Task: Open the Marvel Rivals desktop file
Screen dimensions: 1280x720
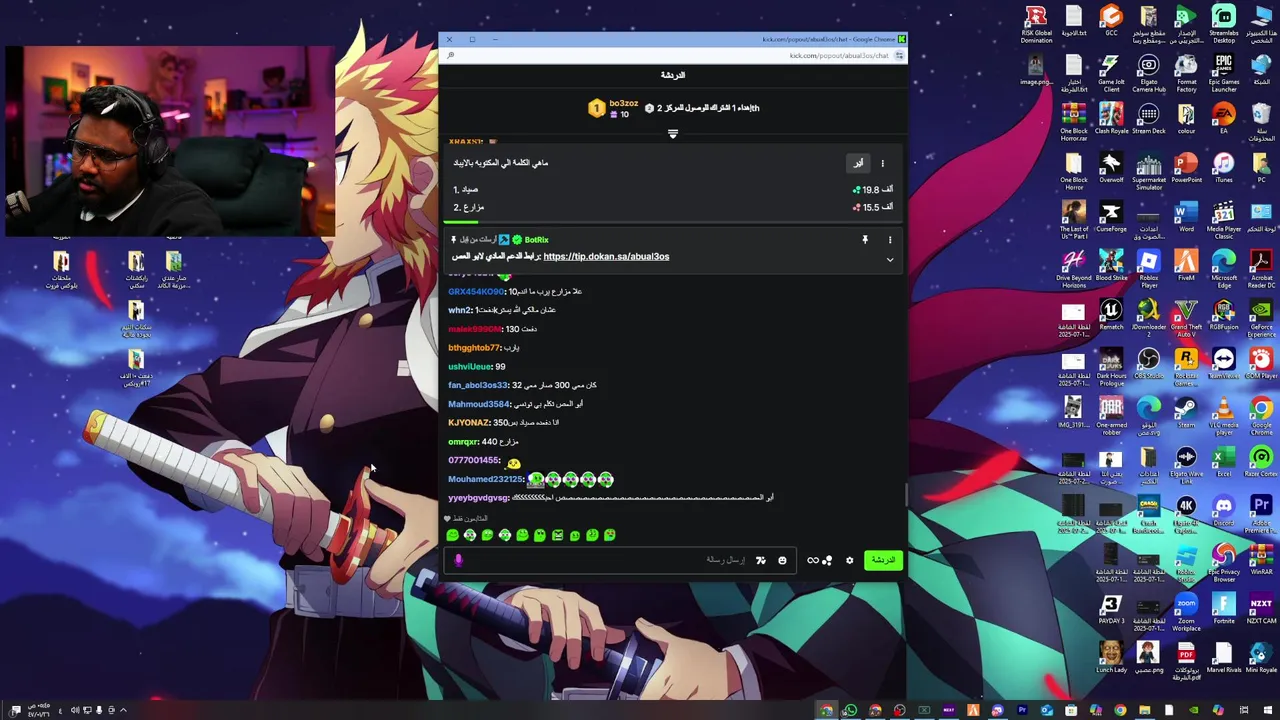Action: click(1223, 657)
